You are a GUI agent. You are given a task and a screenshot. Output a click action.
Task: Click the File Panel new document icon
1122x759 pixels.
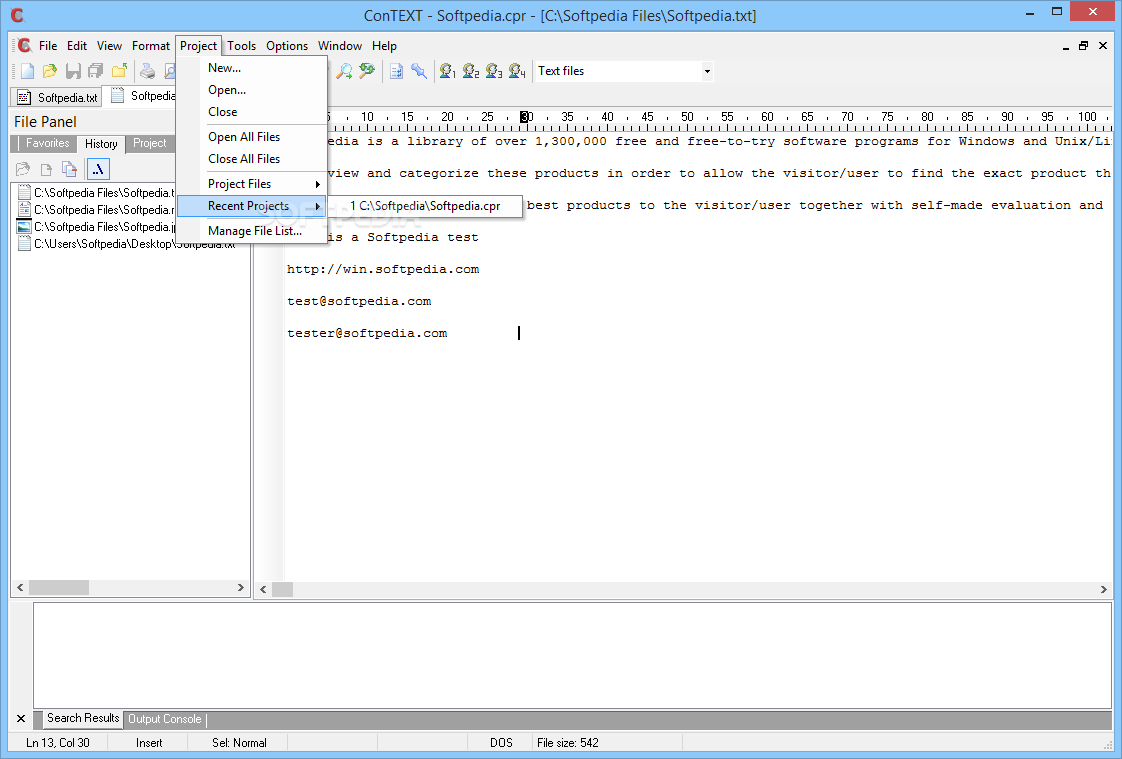click(x=47, y=170)
